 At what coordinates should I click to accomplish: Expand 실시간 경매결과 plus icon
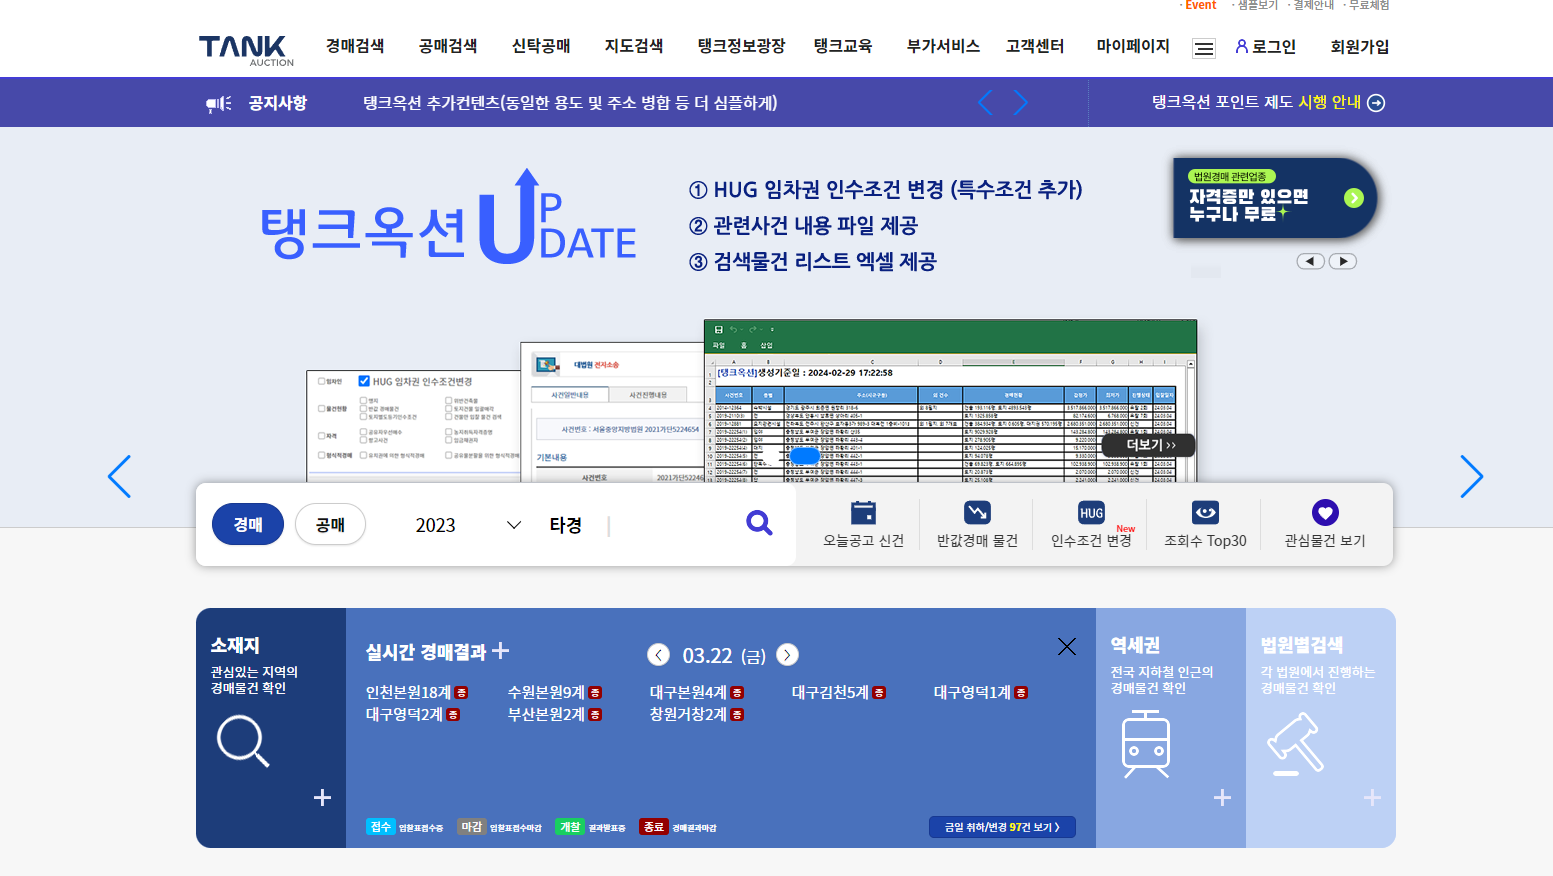pos(501,651)
